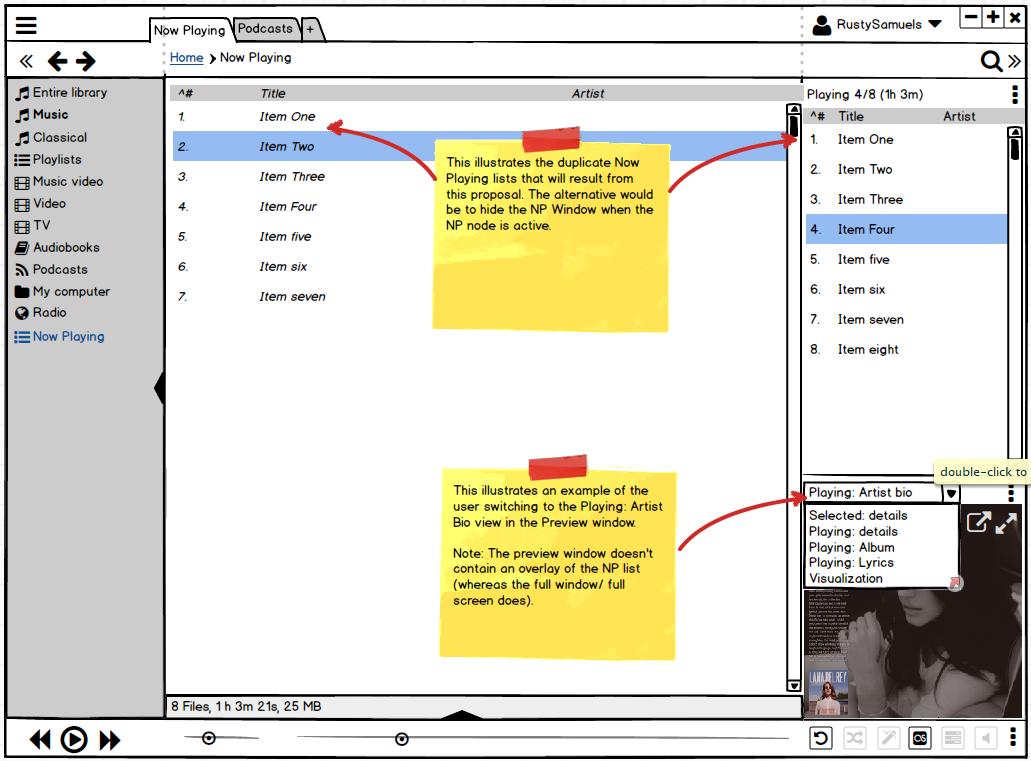Choose Playing: Lyrics from the list
1031x761 pixels.
(851, 563)
